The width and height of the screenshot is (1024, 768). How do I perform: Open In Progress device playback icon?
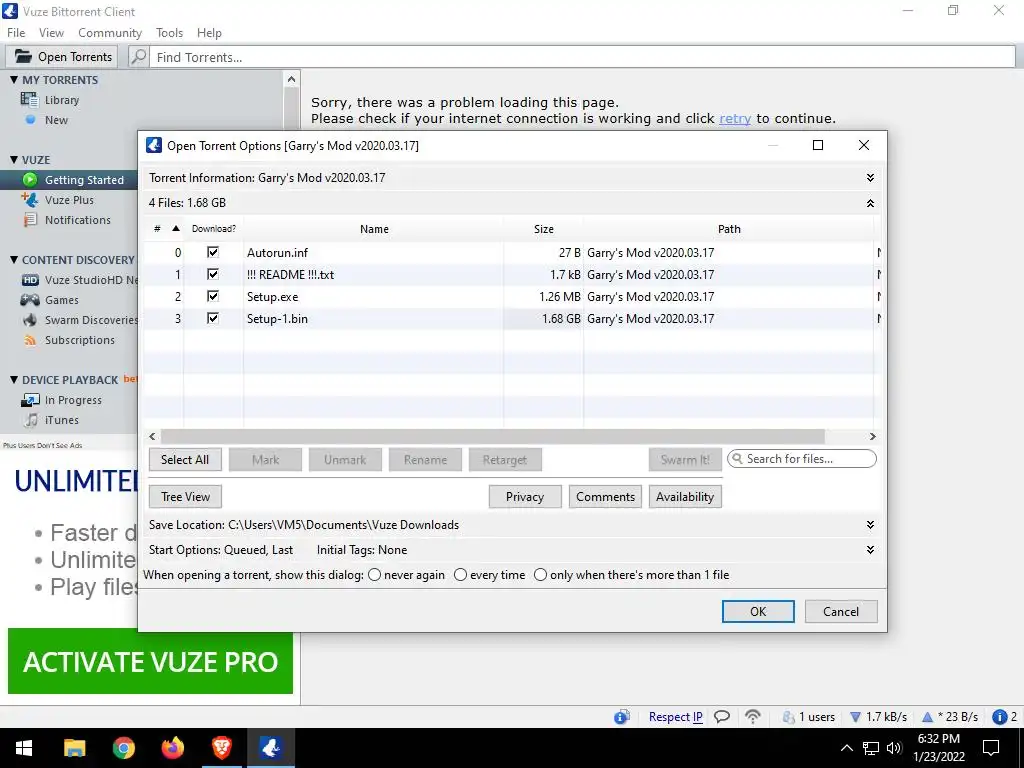point(30,400)
